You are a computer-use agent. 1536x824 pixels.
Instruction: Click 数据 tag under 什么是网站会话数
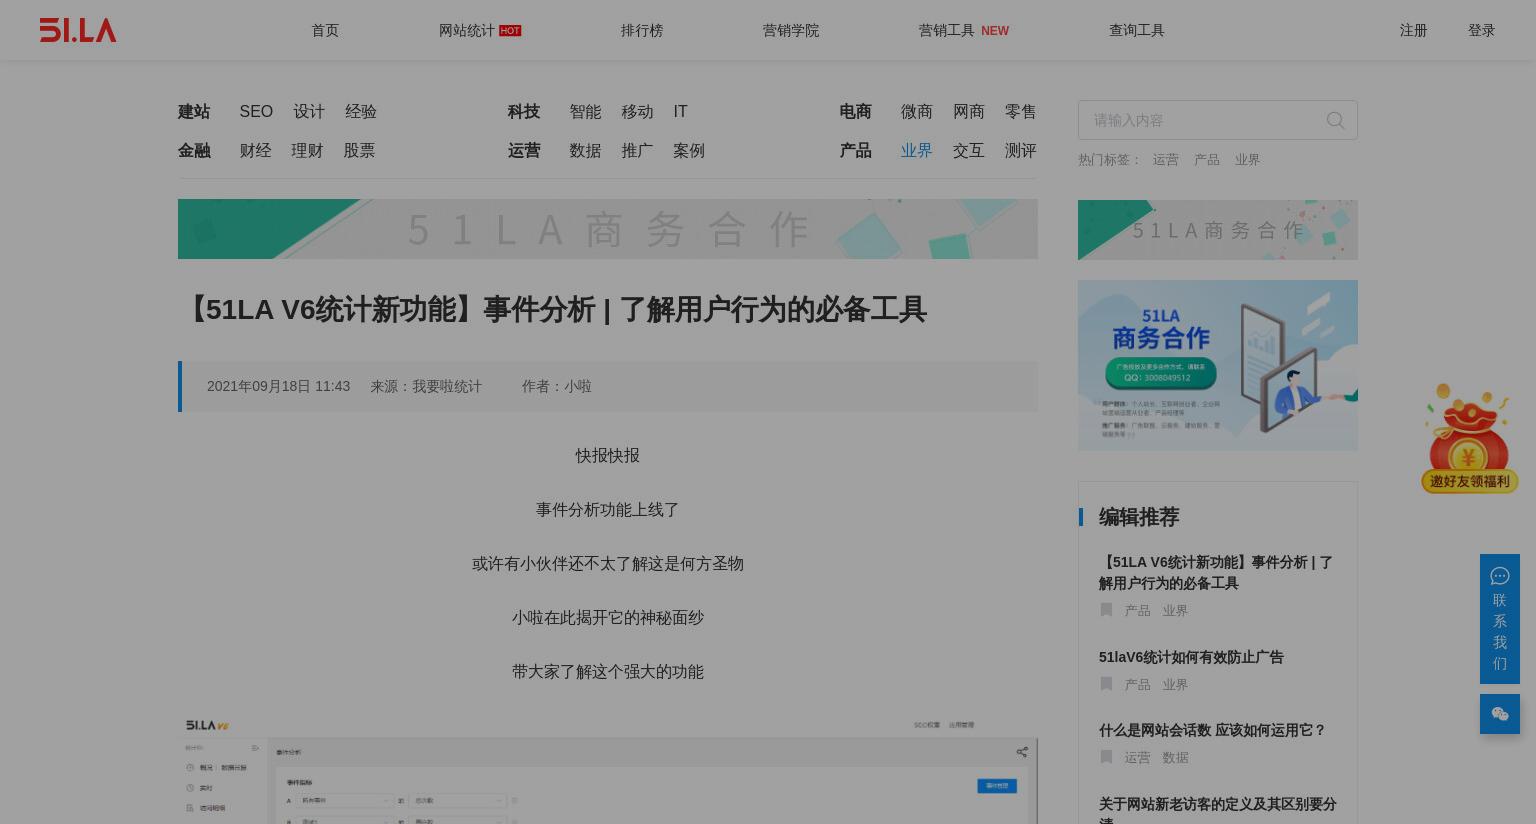click(1175, 758)
